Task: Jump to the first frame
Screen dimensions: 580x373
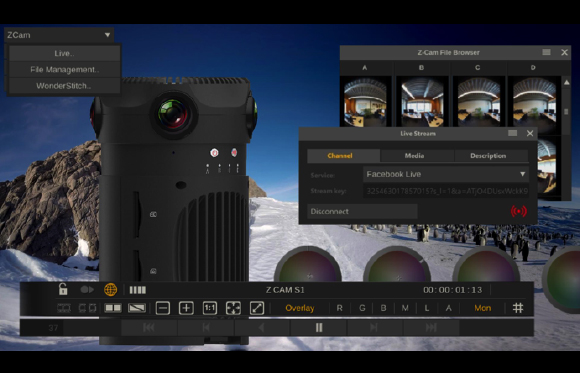Action: pos(149,327)
